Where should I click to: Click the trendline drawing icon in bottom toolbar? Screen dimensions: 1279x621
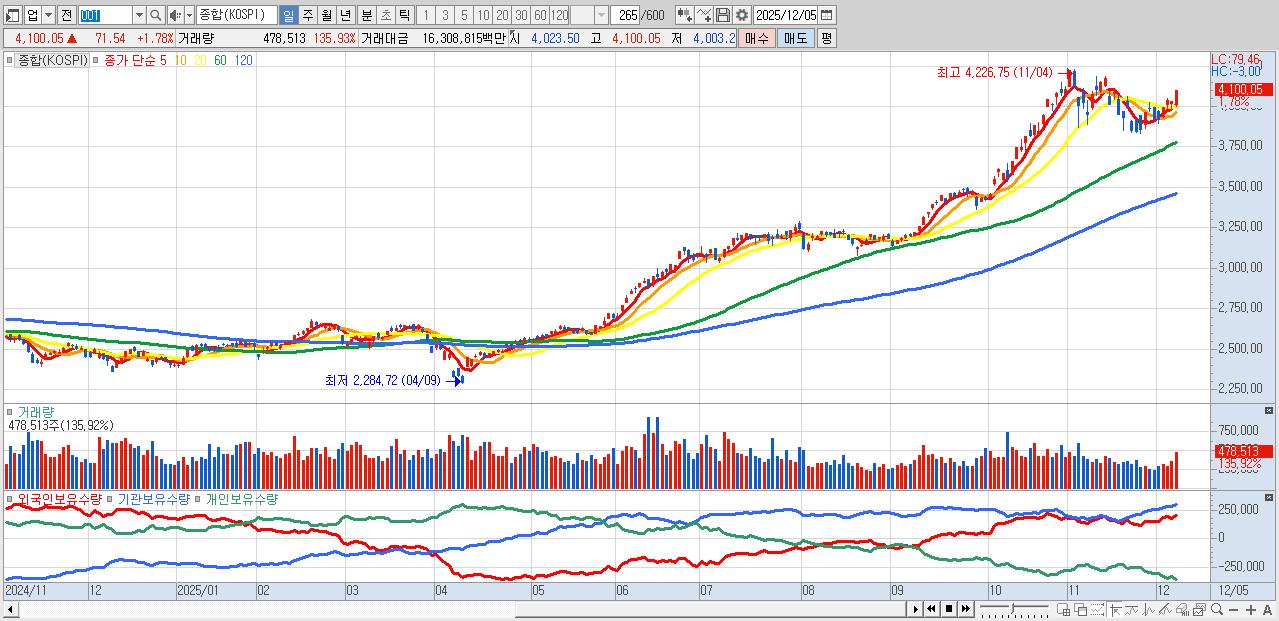(x=1165, y=610)
